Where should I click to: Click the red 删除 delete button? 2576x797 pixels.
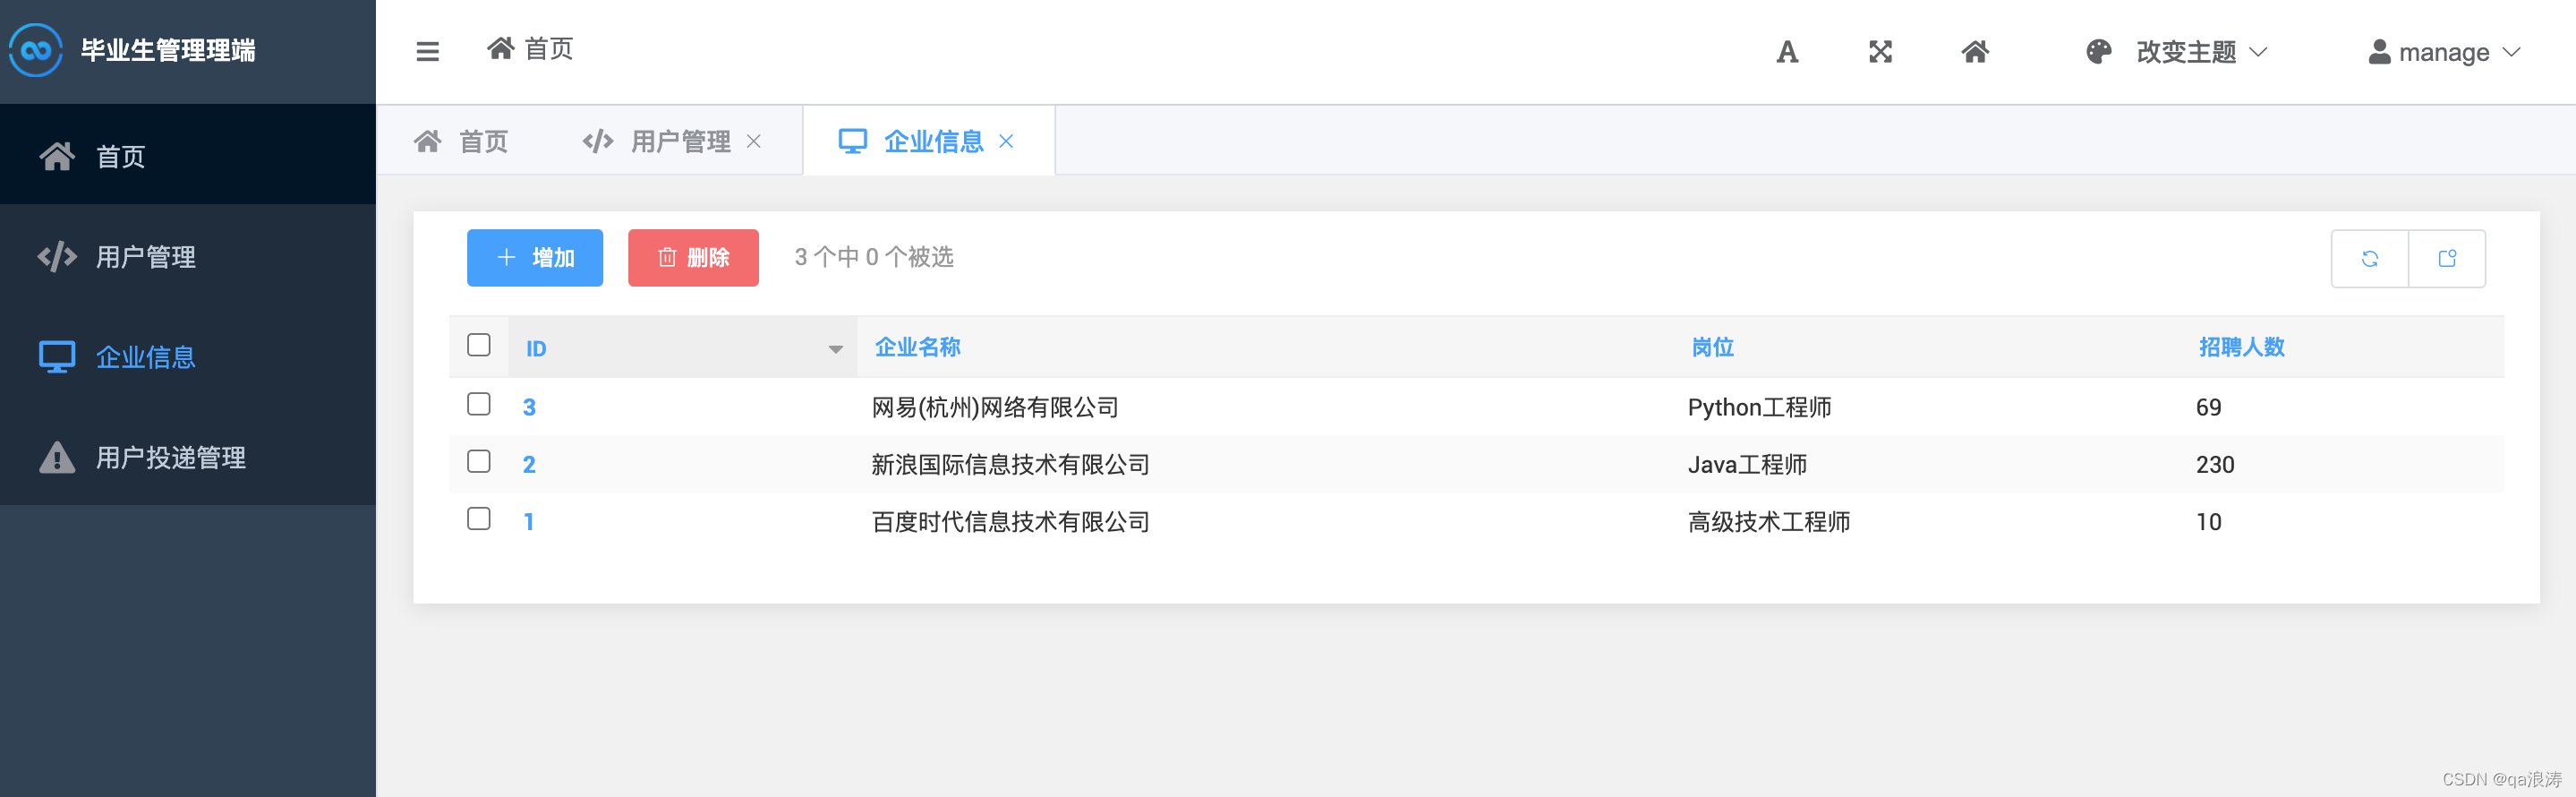[x=693, y=258]
